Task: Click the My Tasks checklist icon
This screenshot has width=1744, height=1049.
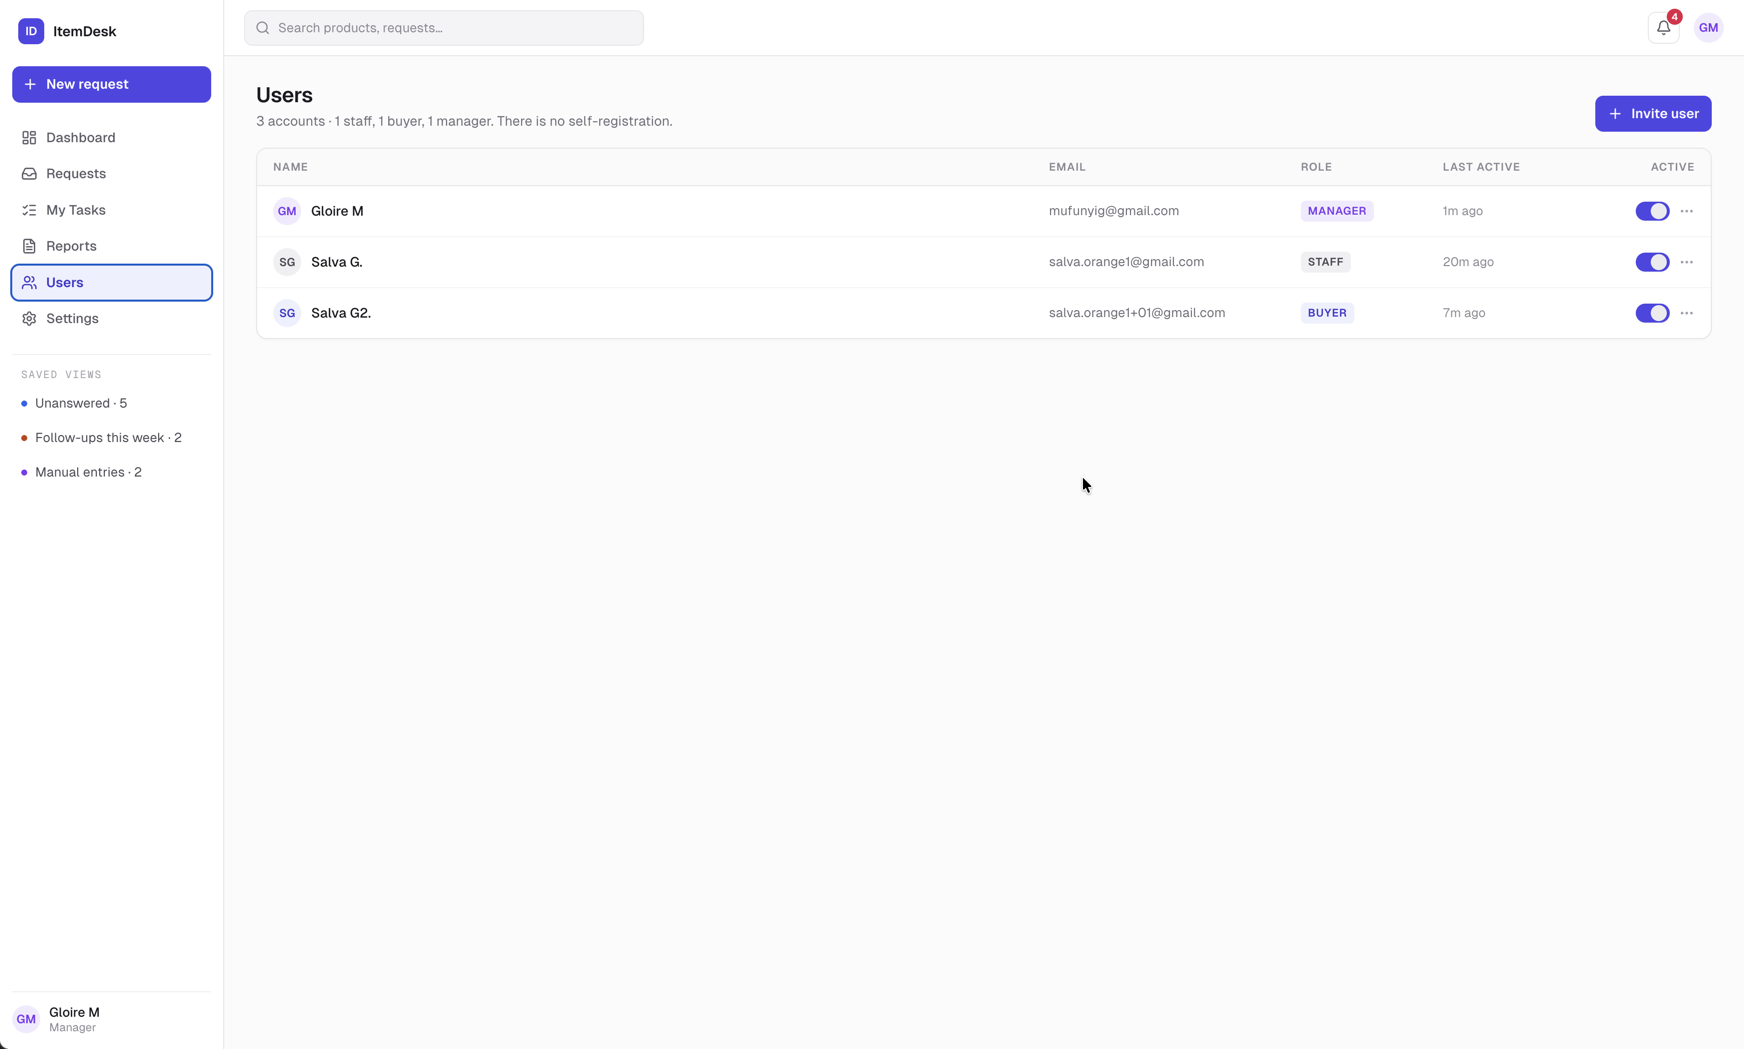Action: click(x=29, y=210)
